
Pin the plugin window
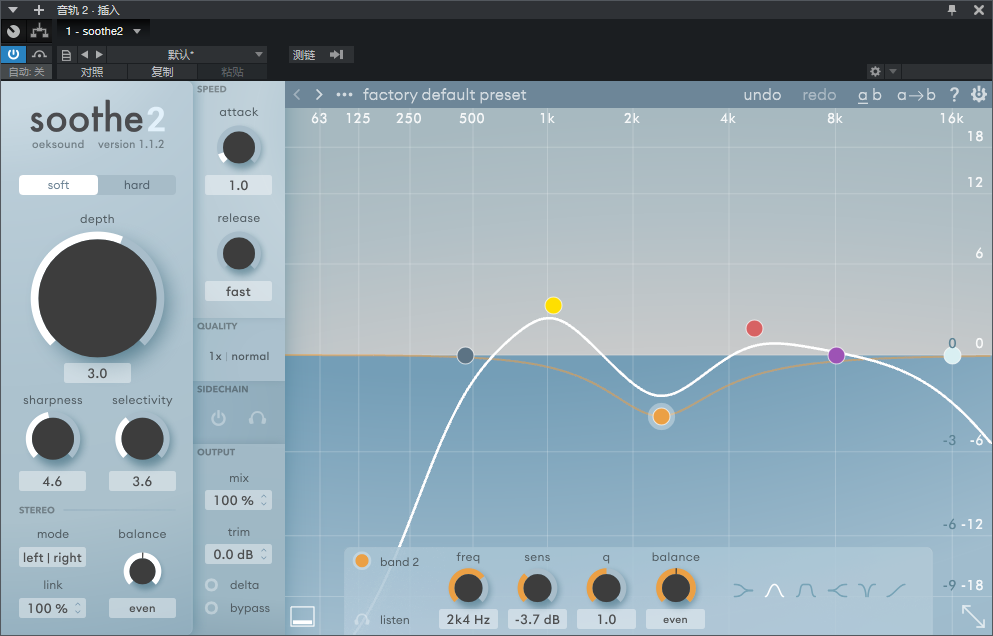pyautogui.click(x=952, y=10)
